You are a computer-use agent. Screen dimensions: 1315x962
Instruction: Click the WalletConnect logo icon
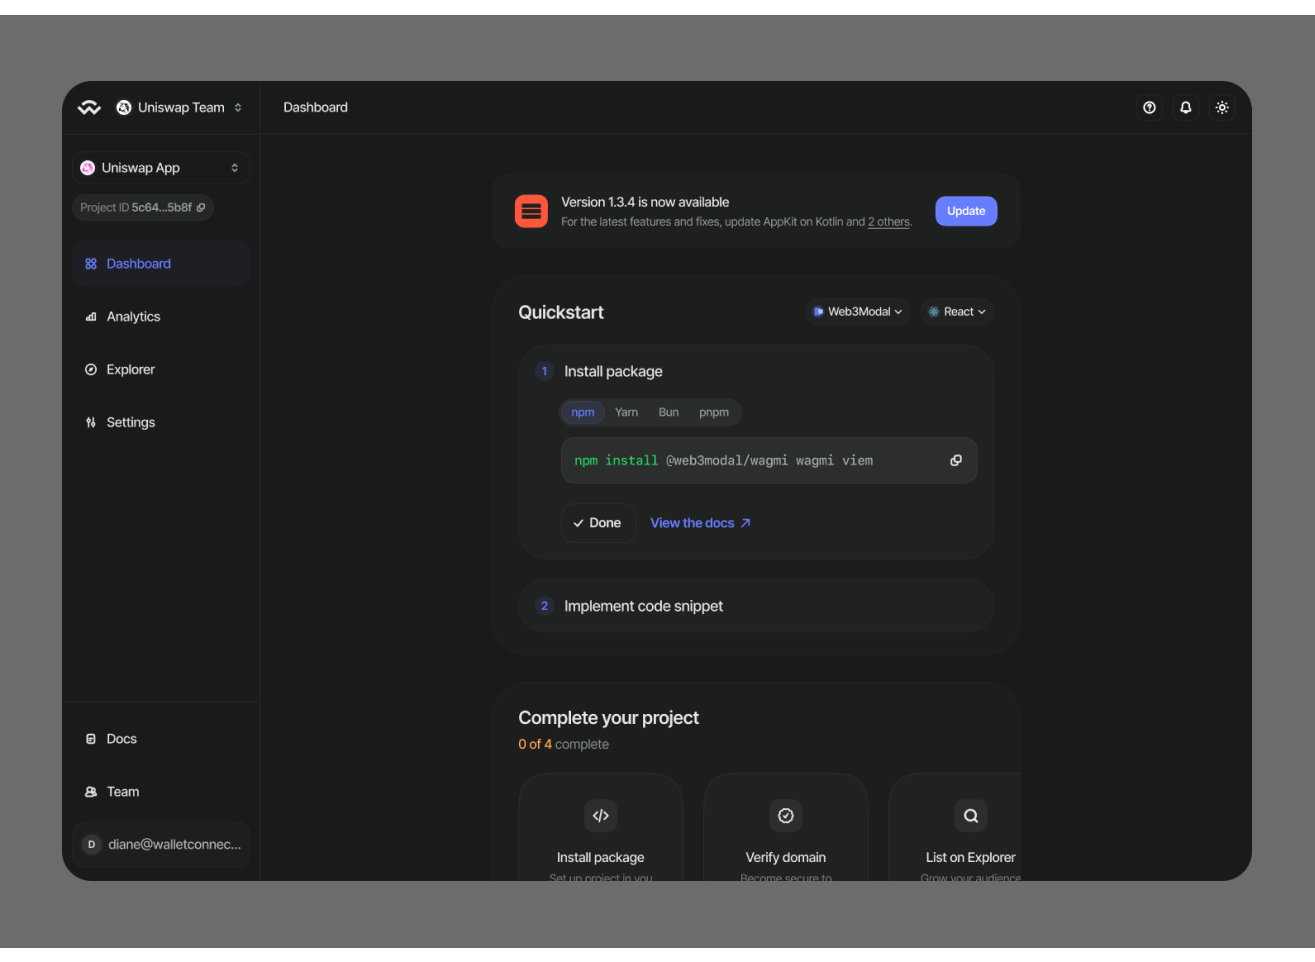(x=89, y=108)
